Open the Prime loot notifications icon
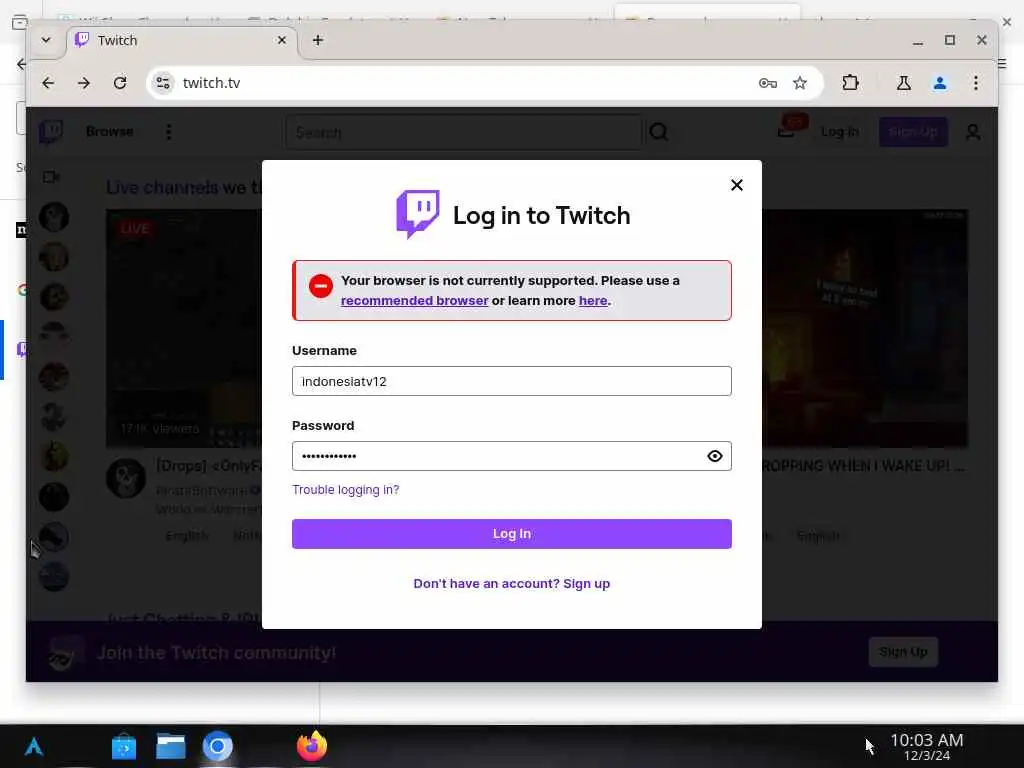This screenshot has width=1024, height=768. (788, 129)
